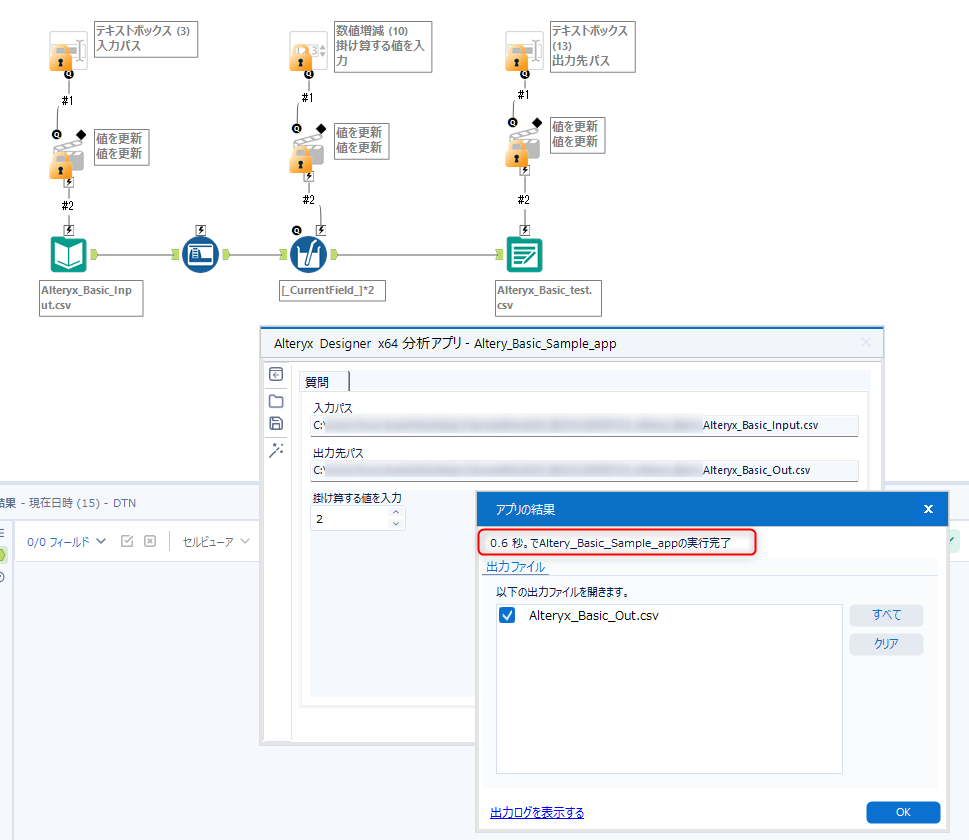Click the open folder icon in app dialog
969x840 pixels.
[x=276, y=401]
